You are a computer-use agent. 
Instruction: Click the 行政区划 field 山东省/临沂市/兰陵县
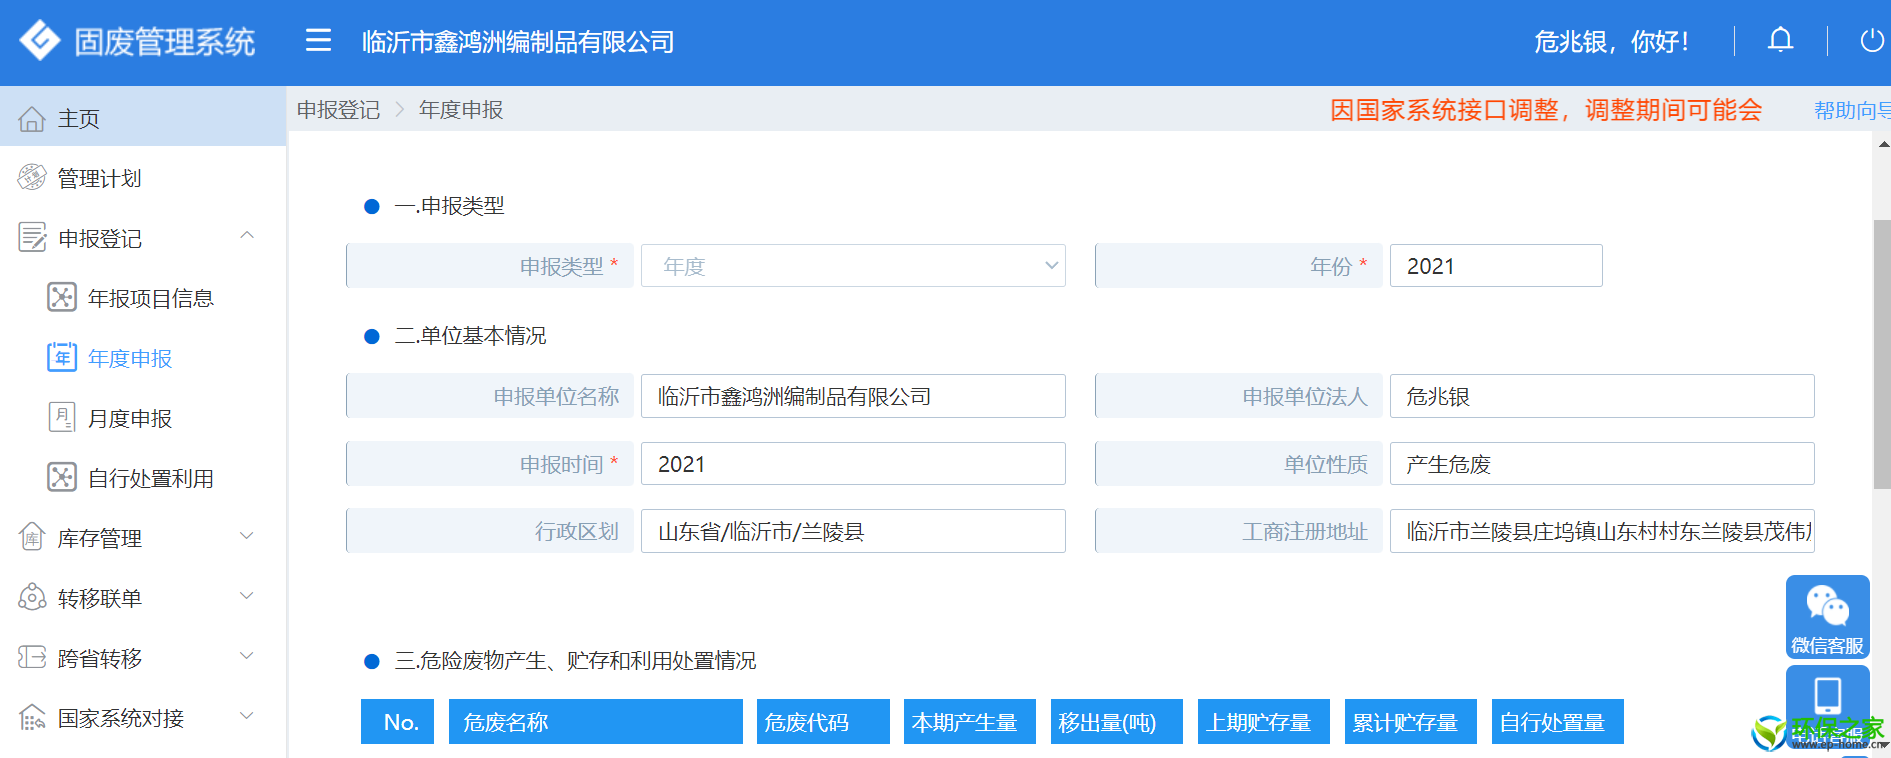point(853,531)
